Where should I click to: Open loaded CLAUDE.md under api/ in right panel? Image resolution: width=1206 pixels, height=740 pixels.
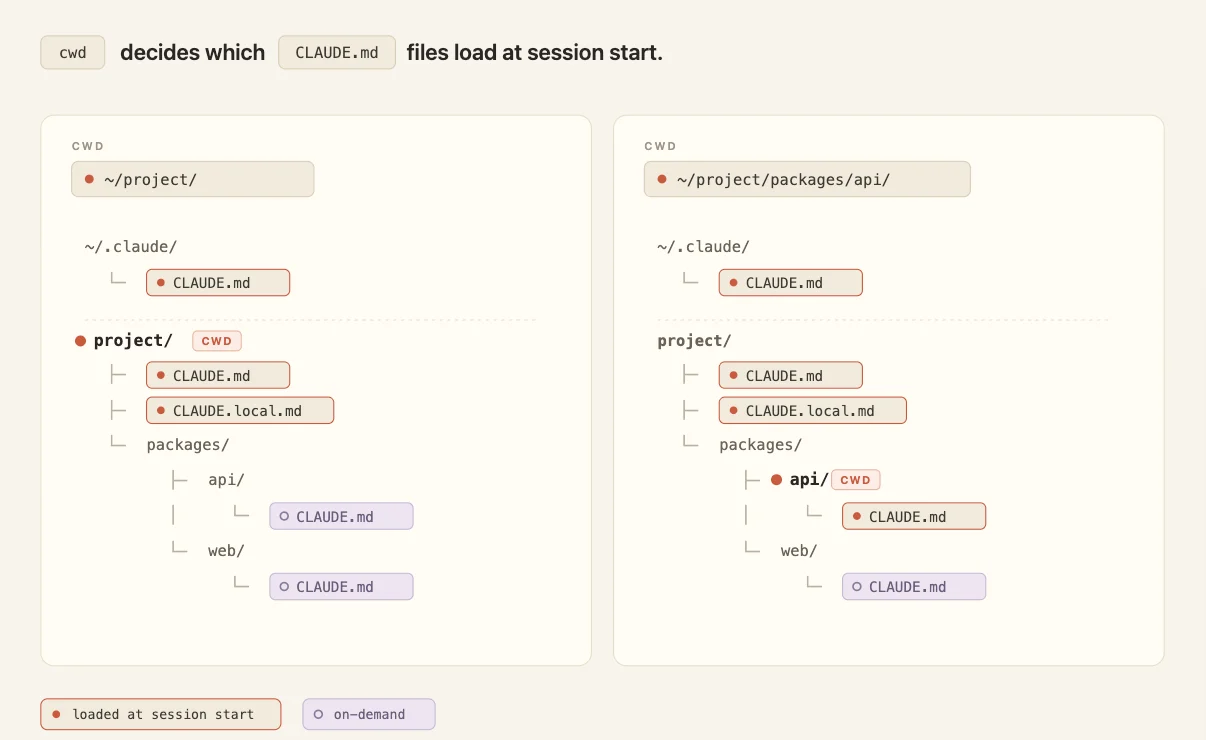pyautogui.click(x=914, y=516)
